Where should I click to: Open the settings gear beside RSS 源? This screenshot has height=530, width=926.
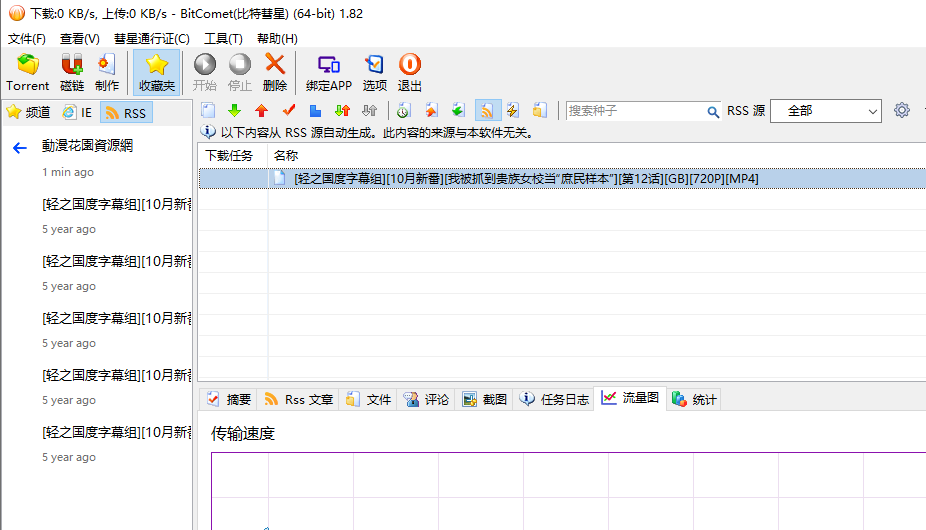coord(902,111)
